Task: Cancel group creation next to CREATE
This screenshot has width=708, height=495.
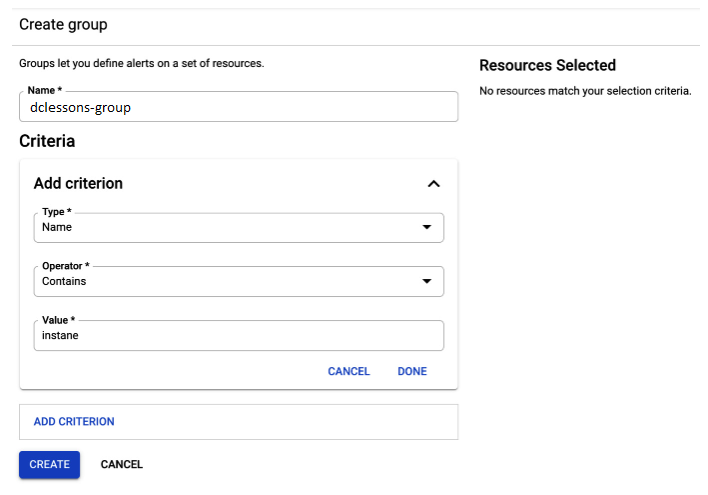Action: tap(121, 464)
